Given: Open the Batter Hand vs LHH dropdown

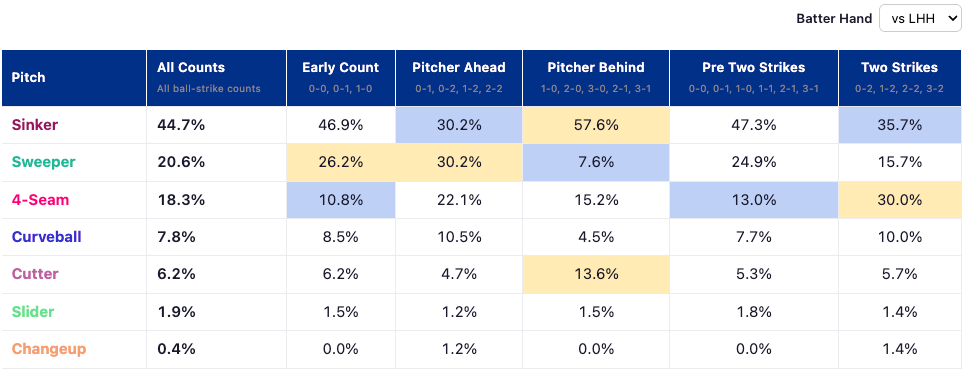Looking at the screenshot, I should [x=919, y=18].
